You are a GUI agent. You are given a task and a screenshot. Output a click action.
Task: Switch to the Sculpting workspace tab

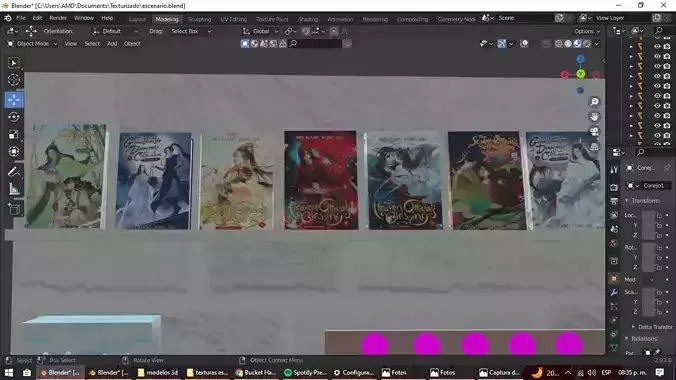[199, 19]
